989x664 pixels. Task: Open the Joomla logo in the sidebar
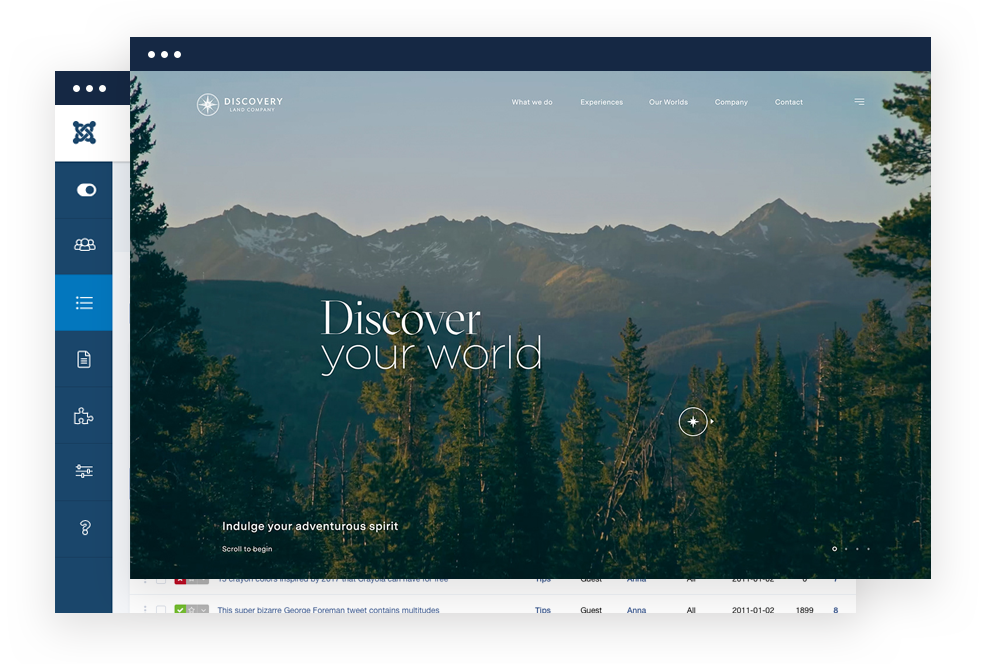pos(84,132)
